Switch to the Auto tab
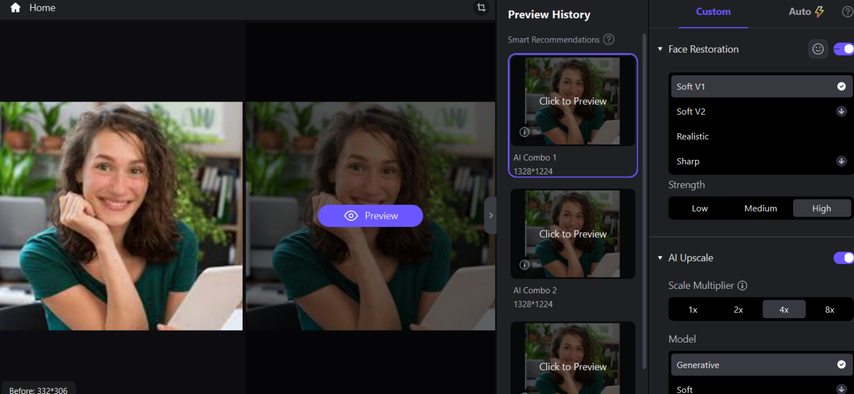This screenshot has height=394, width=854. [x=806, y=11]
